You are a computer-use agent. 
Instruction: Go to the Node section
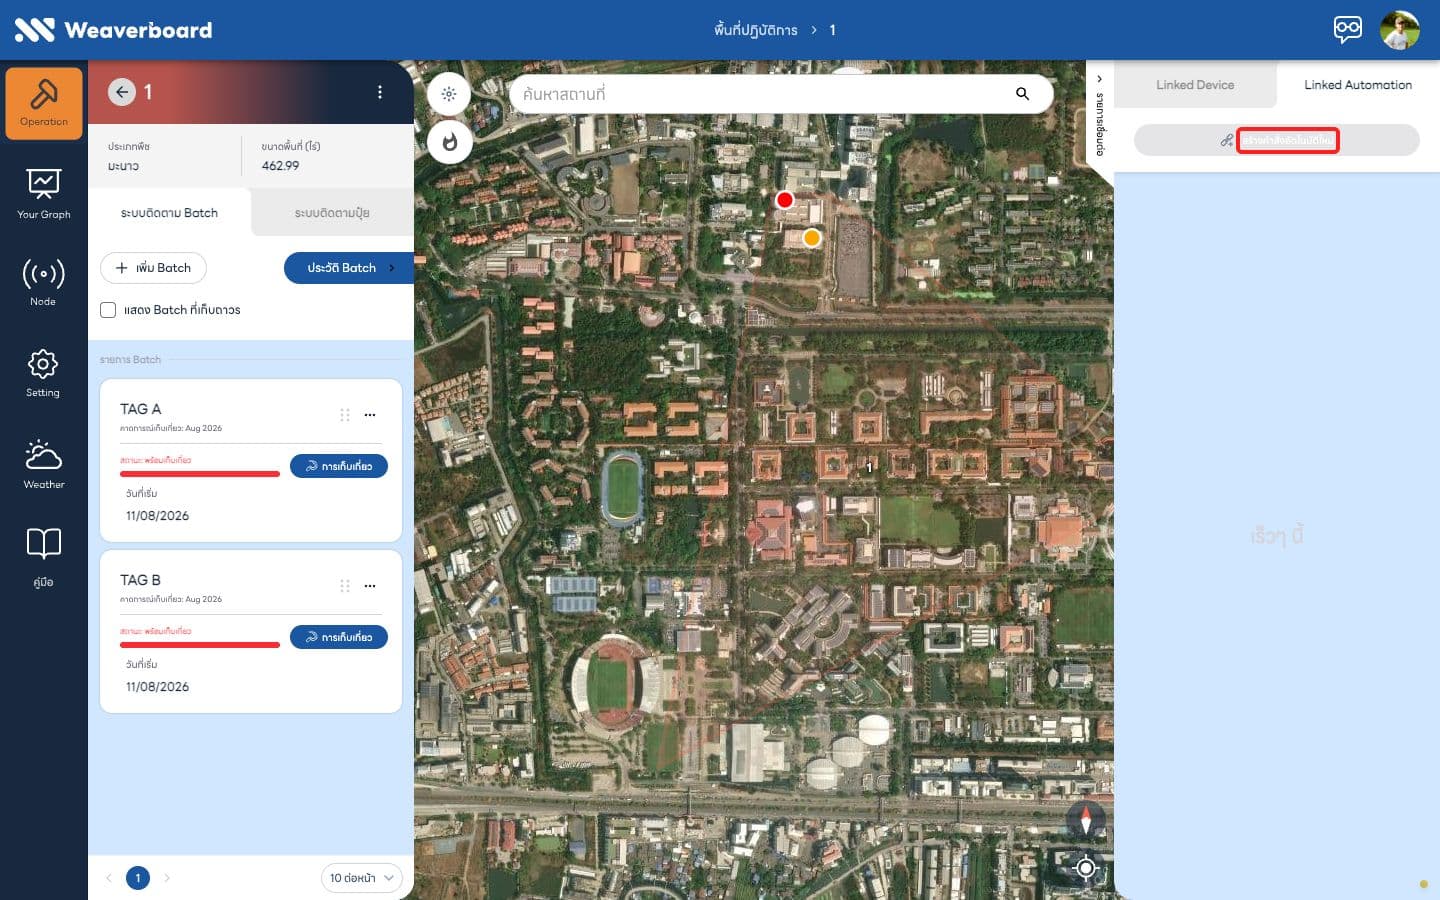coord(44,281)
